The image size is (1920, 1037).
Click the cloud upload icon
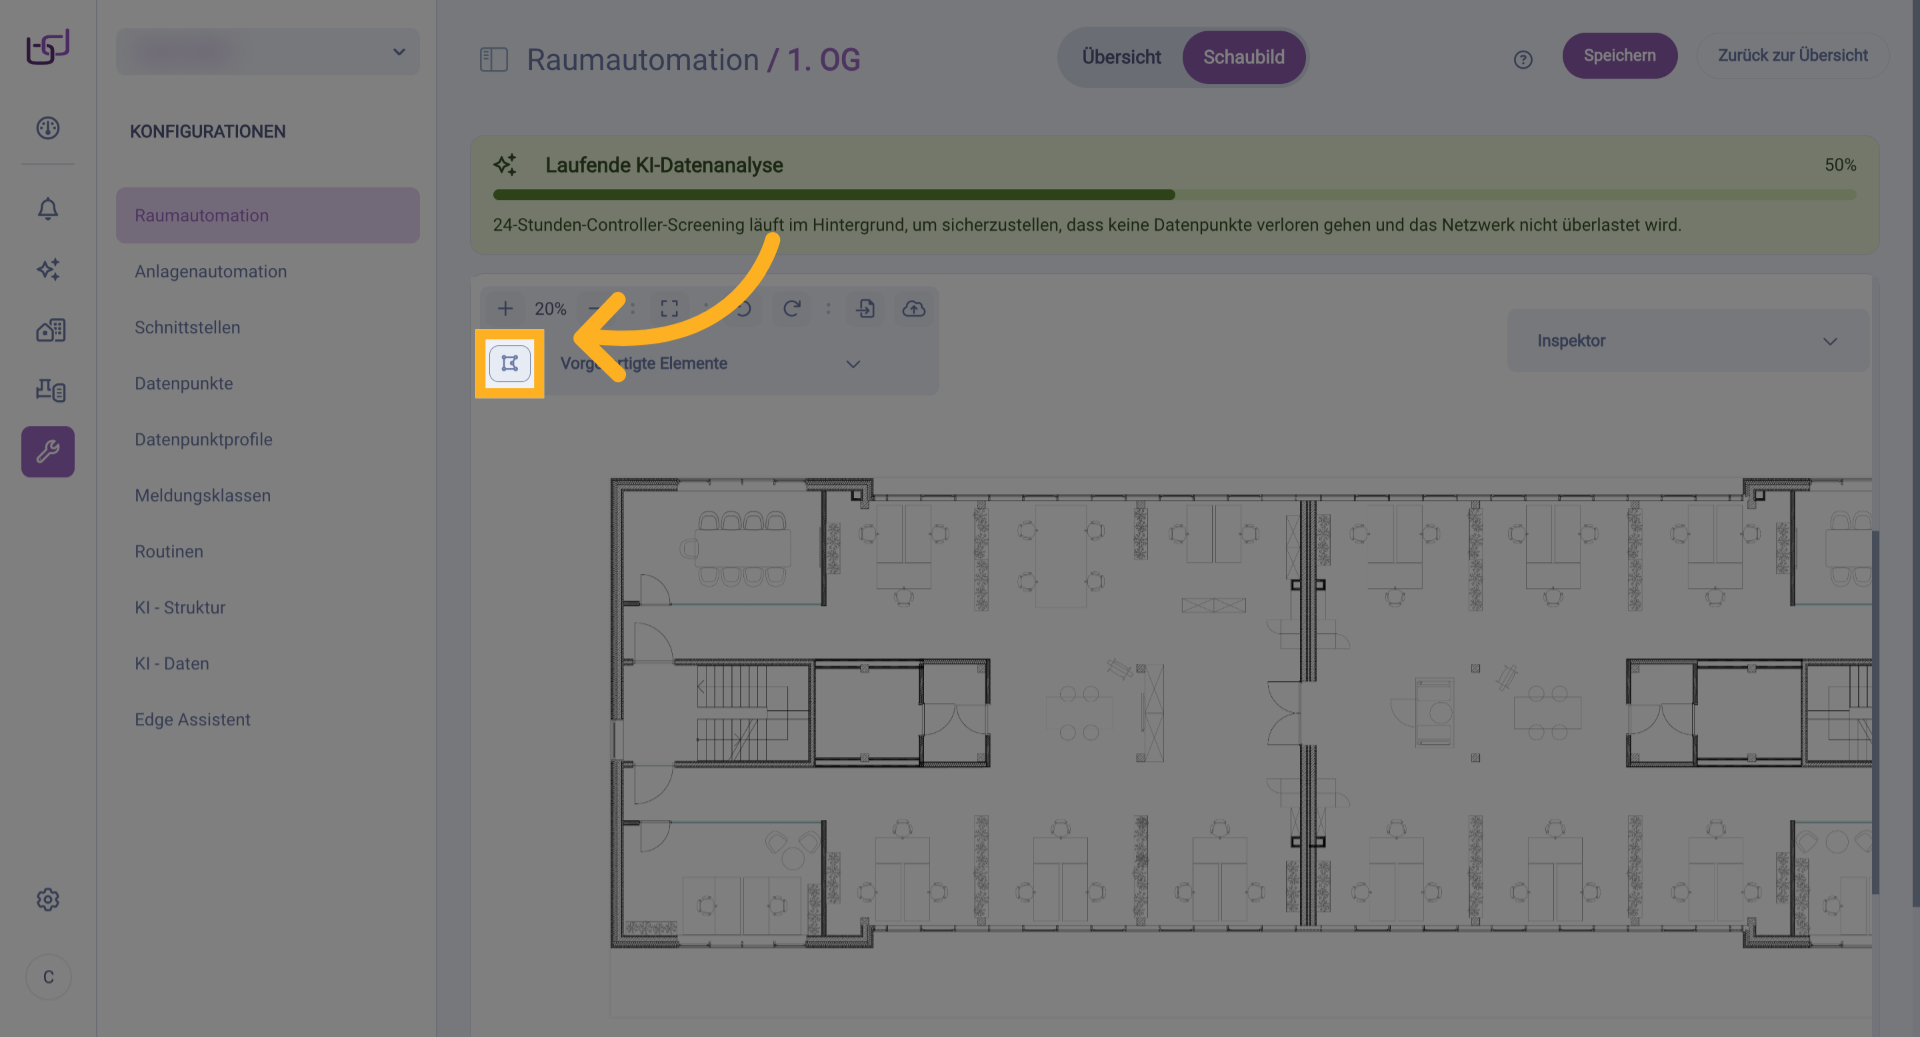tap(914, 309)
